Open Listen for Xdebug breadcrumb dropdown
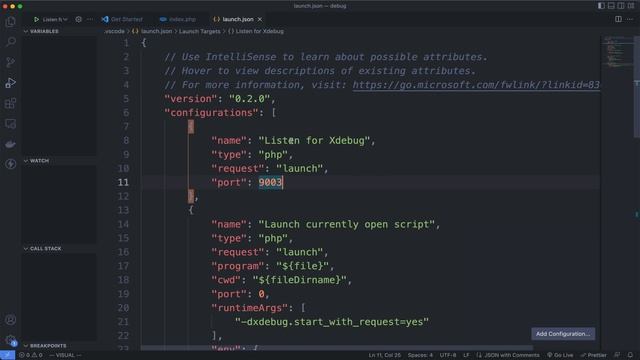 click(x=256, y=31)
